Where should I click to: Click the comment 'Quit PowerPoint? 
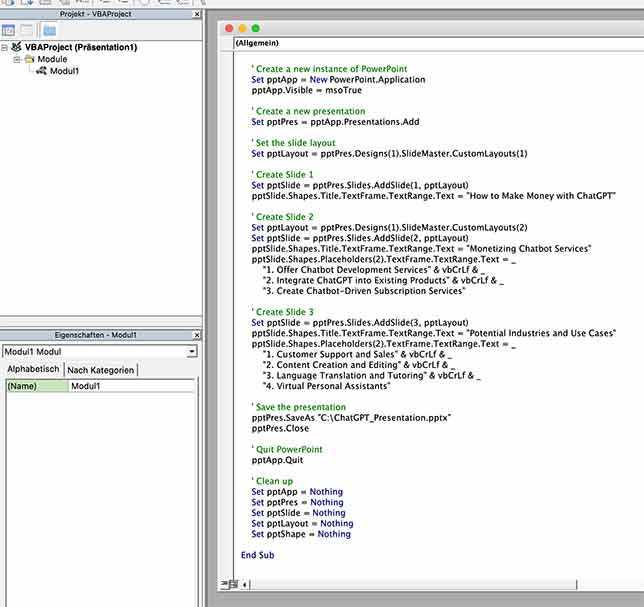click(287, 450)
